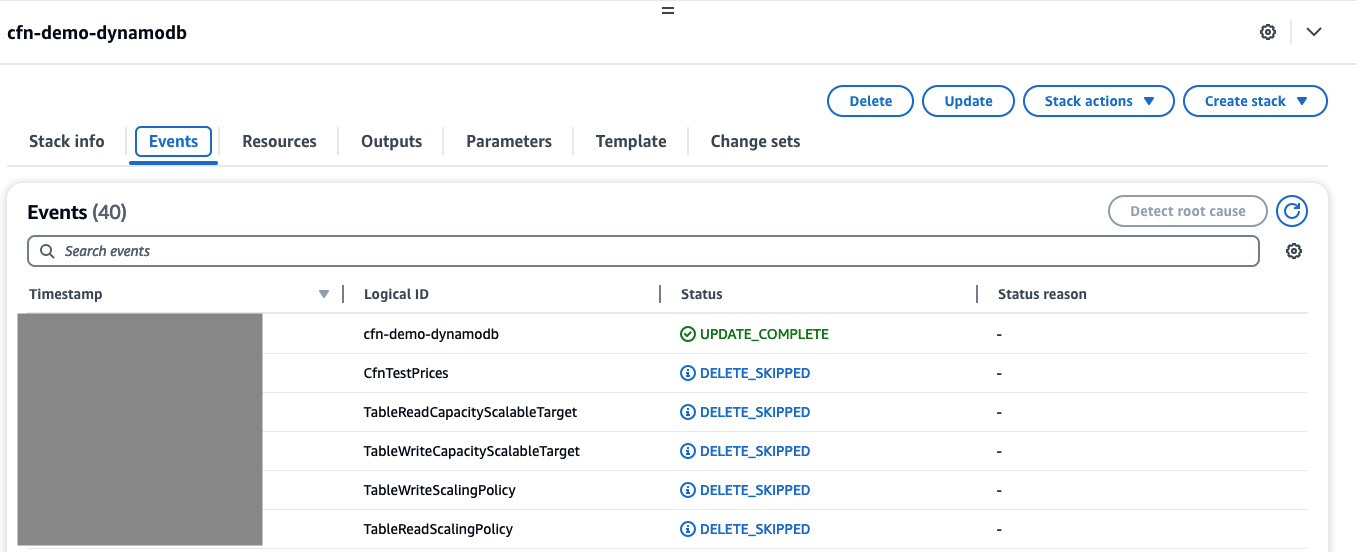This screenshot has height=552, width=1357.
Task: Go to the Outputs tab
Action: point(391,141)
